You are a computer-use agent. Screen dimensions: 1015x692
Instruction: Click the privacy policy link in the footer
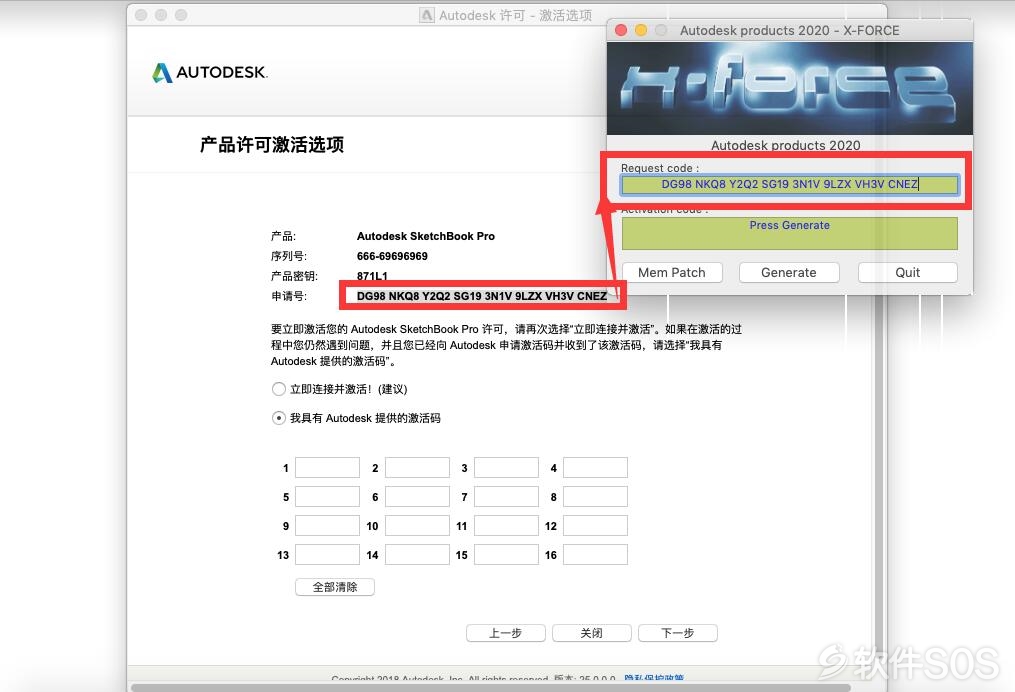[x=654, y=678]
